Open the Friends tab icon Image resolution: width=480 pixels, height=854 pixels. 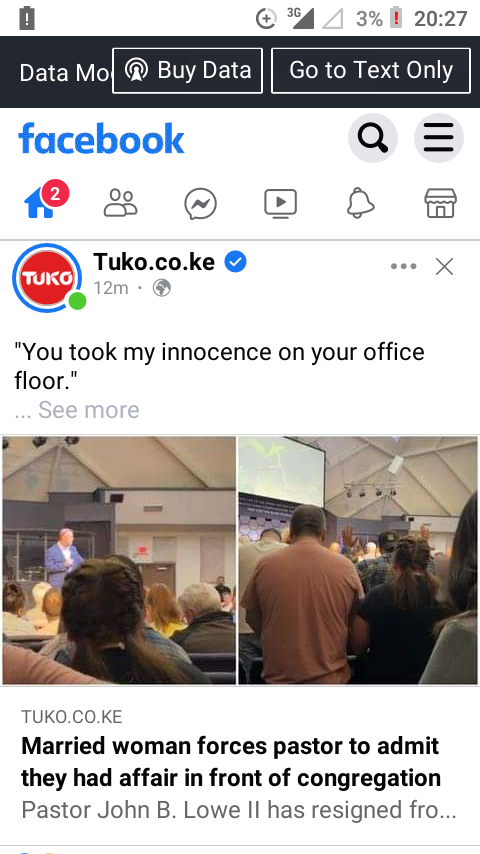[120, 204]
